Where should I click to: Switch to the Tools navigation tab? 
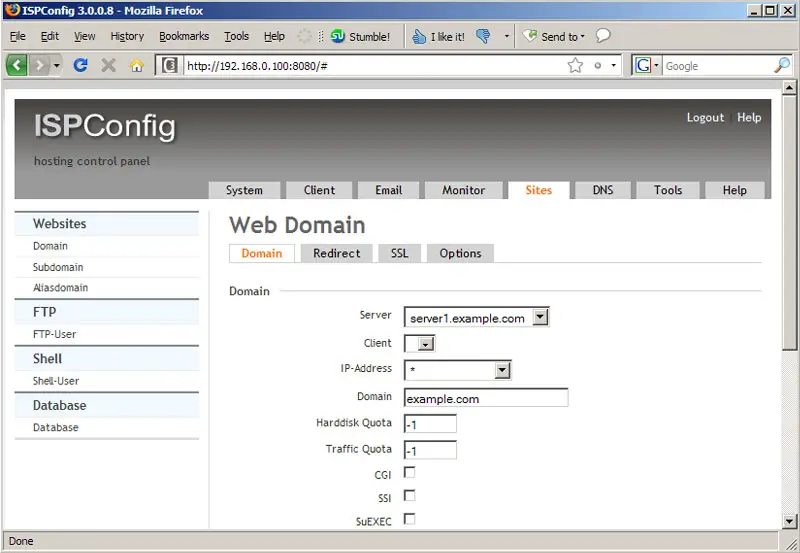(668, 190)
